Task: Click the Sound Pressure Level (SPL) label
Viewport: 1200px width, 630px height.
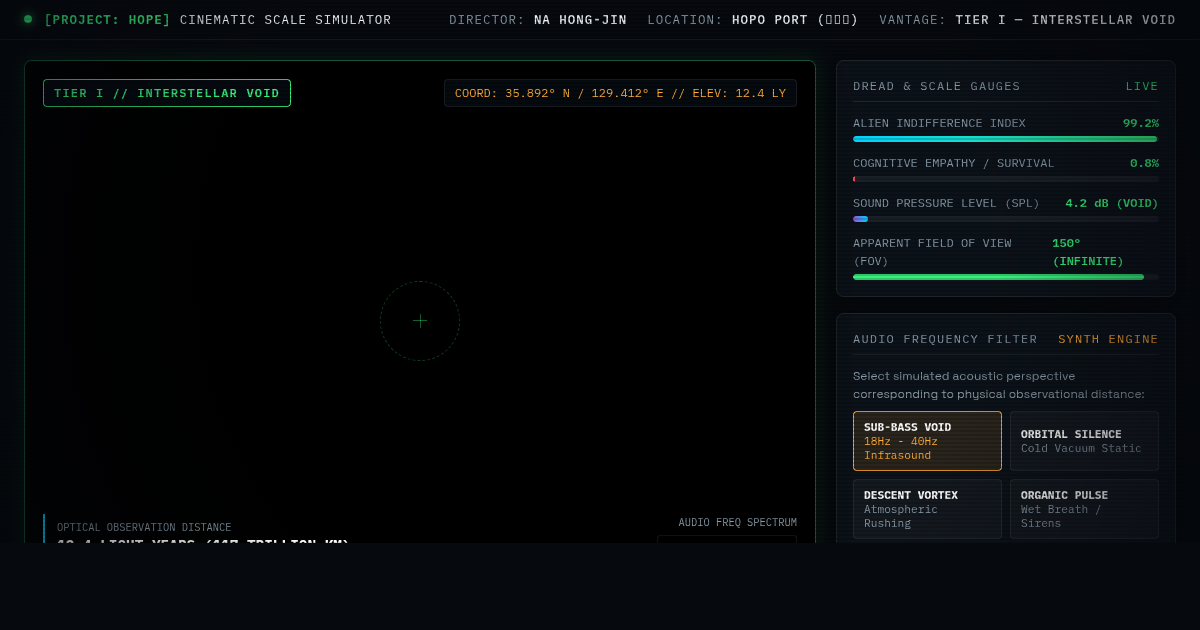Action: click(946, 203)
